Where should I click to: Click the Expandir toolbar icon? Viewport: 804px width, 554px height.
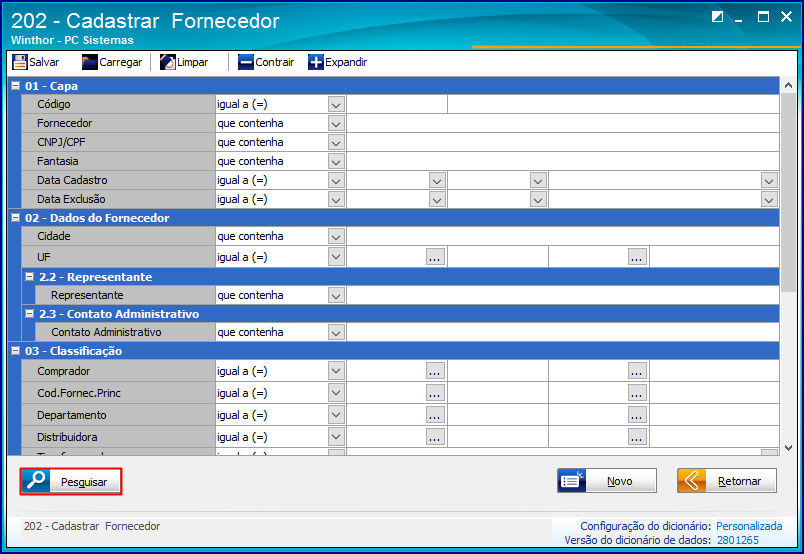pos(316,62)
